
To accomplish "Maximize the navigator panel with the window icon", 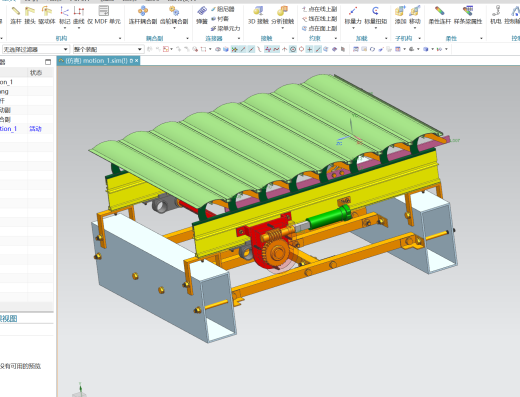I will click(48, 62).
